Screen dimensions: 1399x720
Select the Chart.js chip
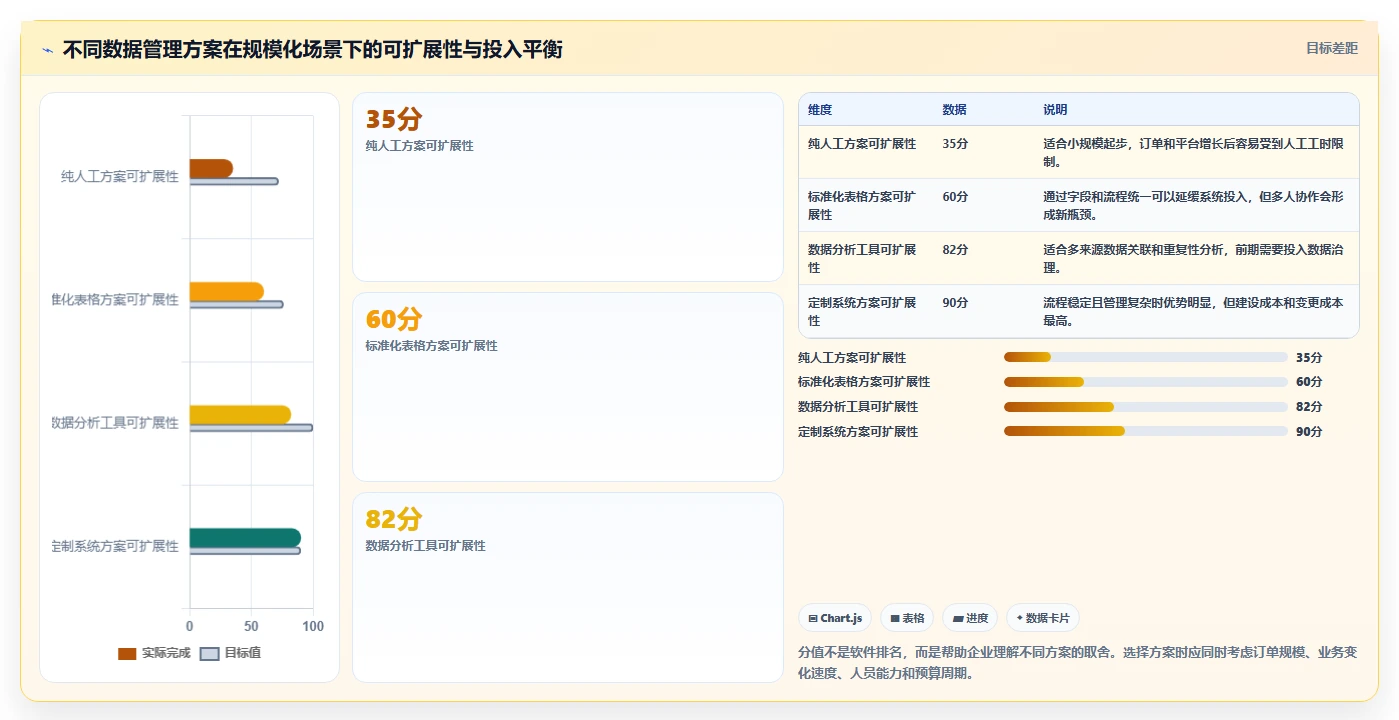point(835,618)
